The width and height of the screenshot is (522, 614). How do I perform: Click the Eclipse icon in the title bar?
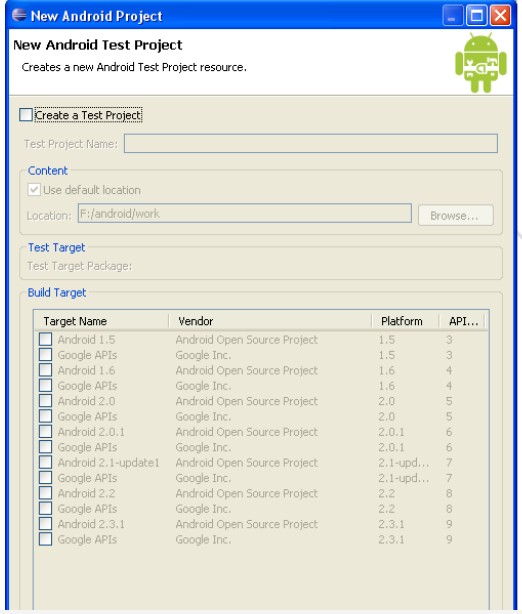[19, 15]
